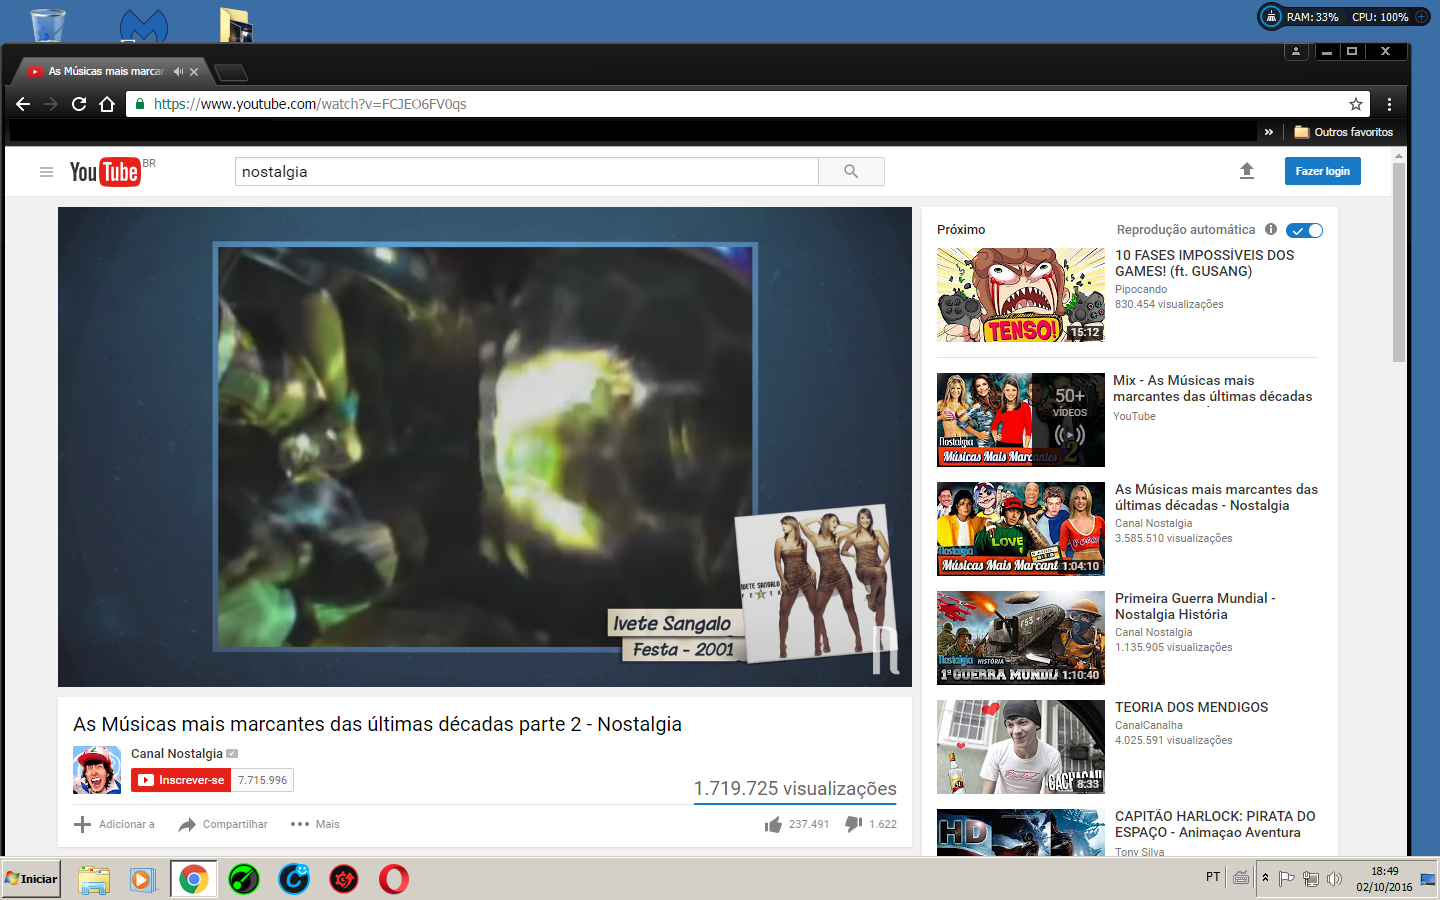
Task: Go to the YouTube home logo
Action: (x=105, y=172)
